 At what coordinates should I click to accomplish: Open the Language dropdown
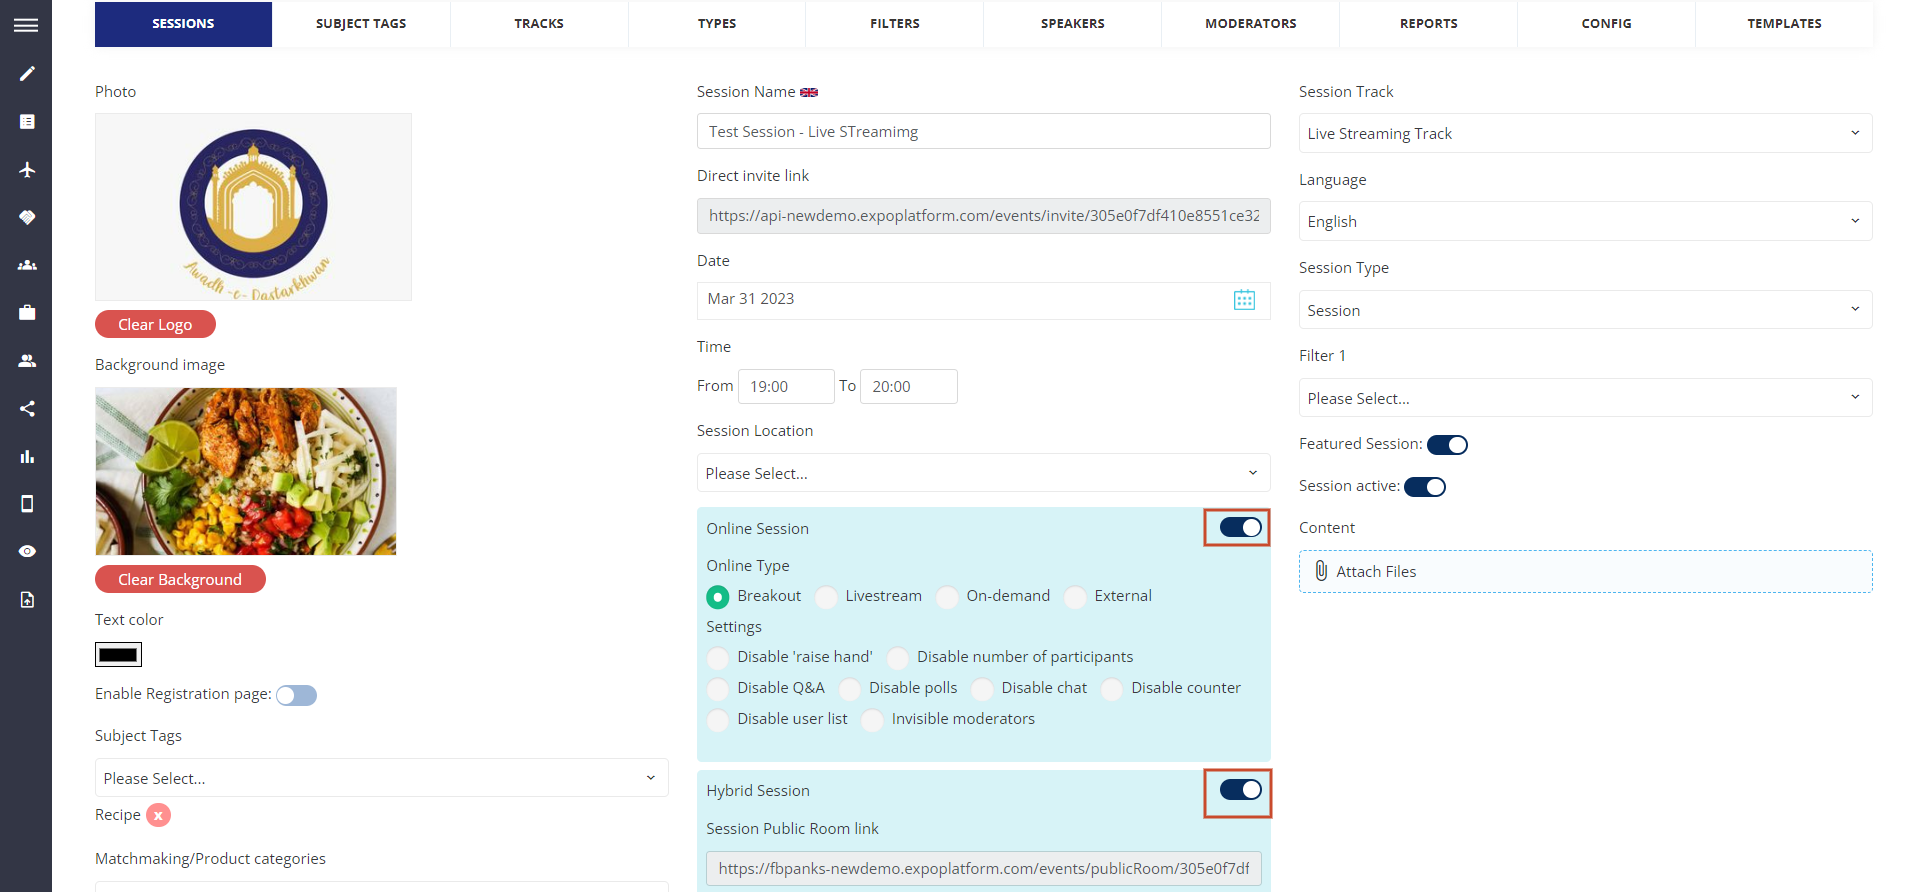tap(1585, 221)
